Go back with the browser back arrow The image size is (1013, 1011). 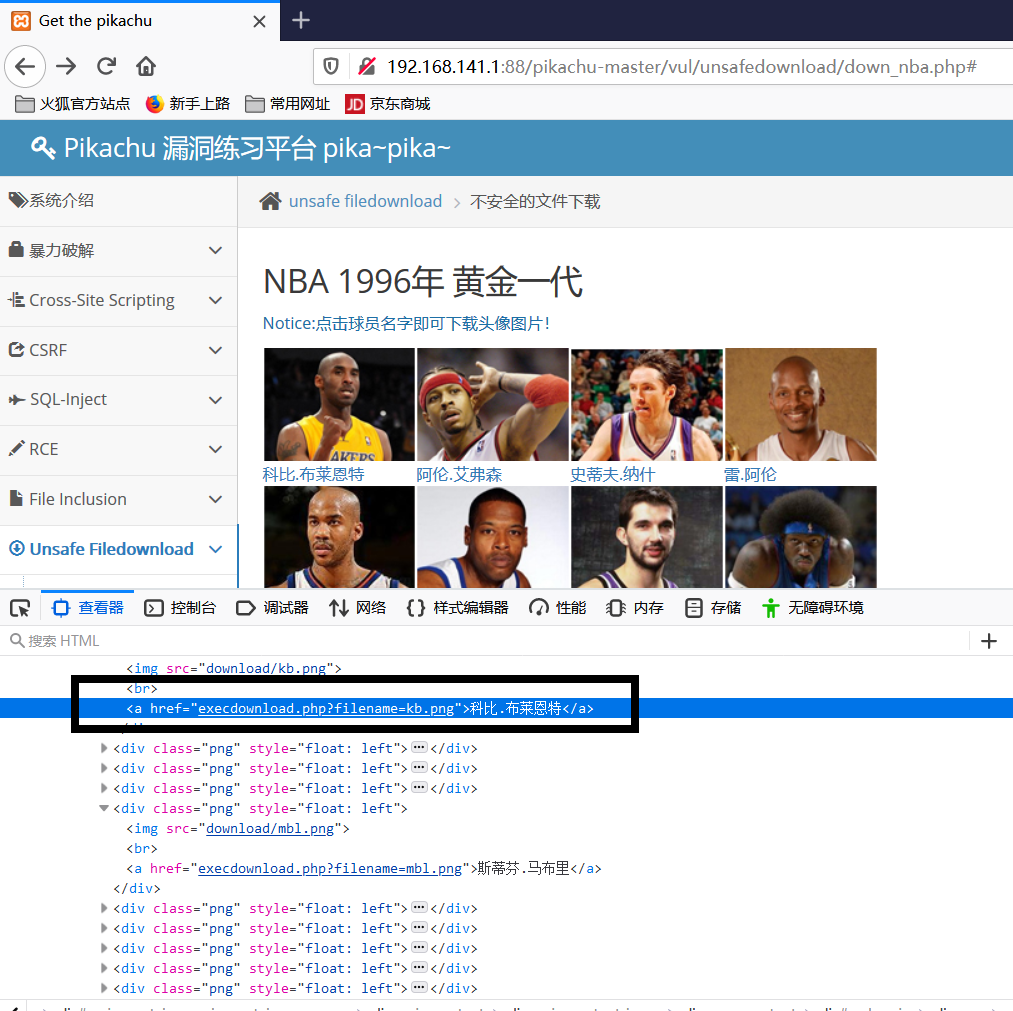click(25, 66)
